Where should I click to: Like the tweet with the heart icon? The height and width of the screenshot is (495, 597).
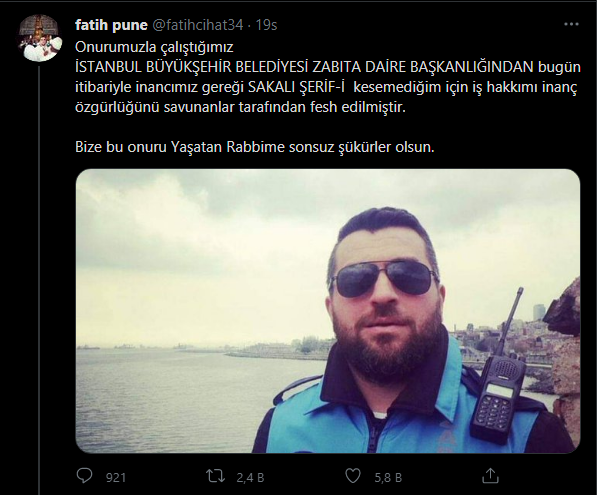click(353, 476)
